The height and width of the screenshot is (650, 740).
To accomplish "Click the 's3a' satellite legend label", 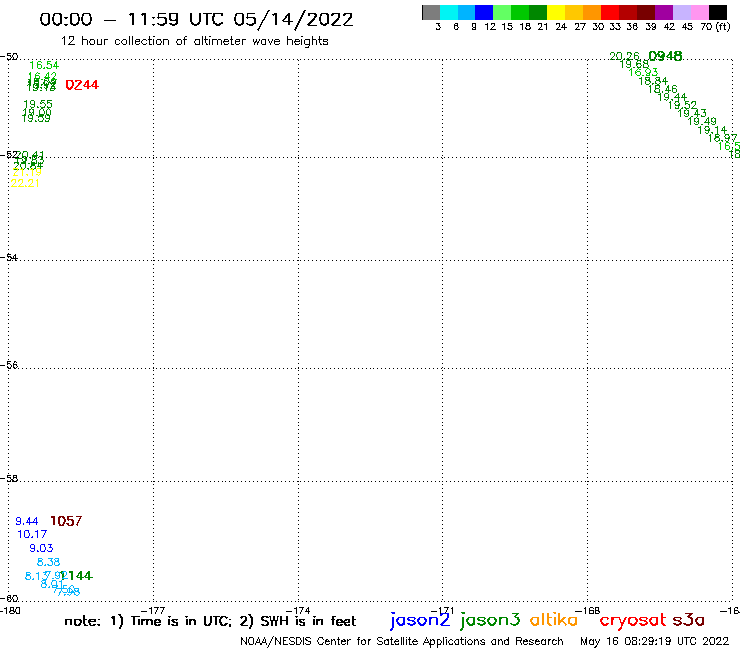I will pyautogui.click(x=689, y=620).
